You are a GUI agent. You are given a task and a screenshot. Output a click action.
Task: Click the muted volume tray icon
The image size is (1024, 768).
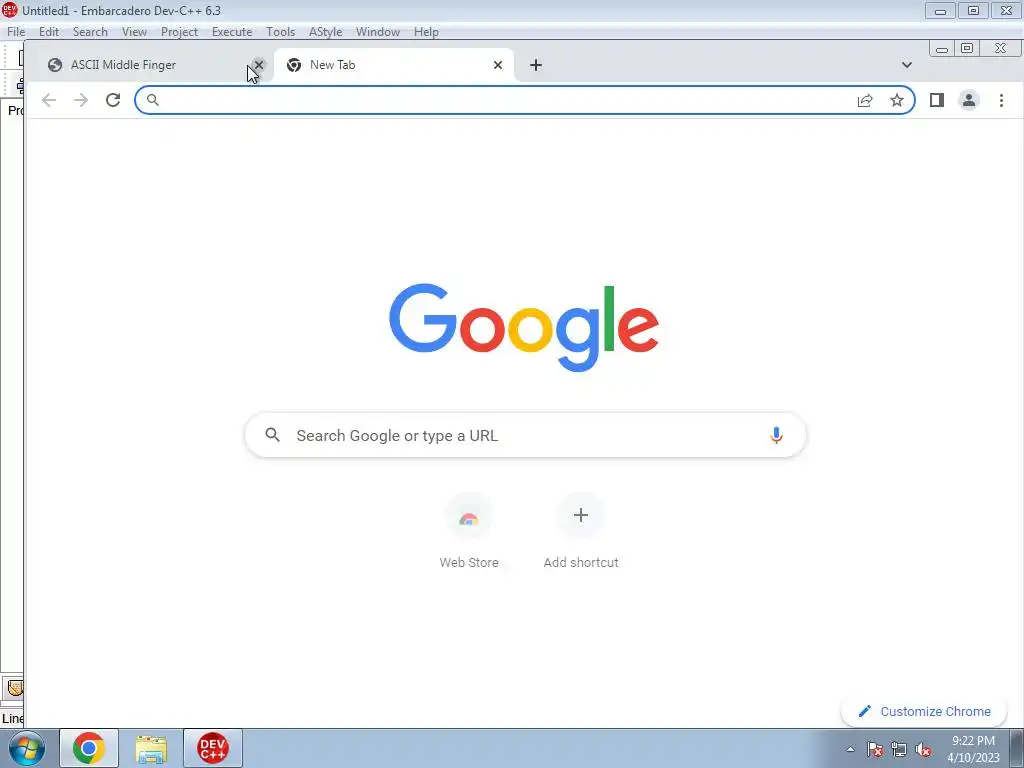pyautogui.click(x=923, y=749)
